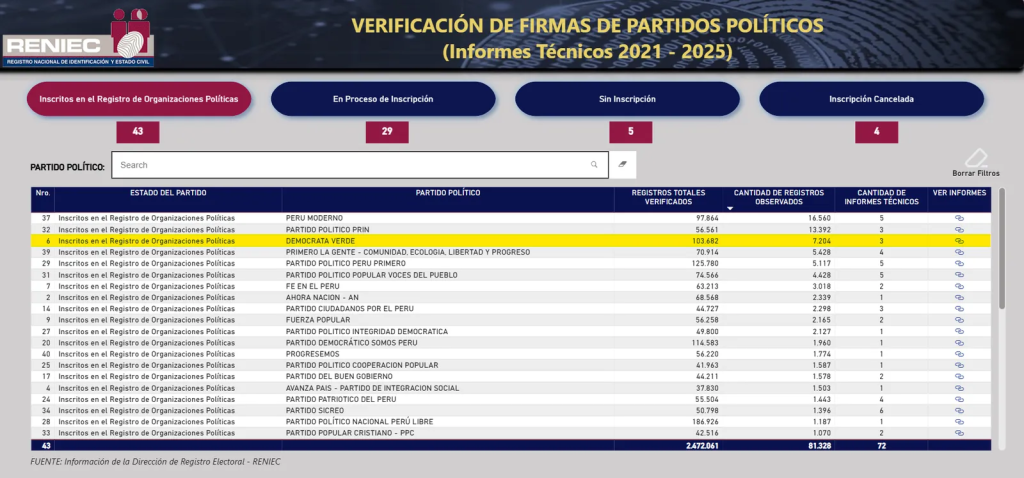Open report link for PARTIDO POLITICO PERU PRIMERO

[959, 264]
